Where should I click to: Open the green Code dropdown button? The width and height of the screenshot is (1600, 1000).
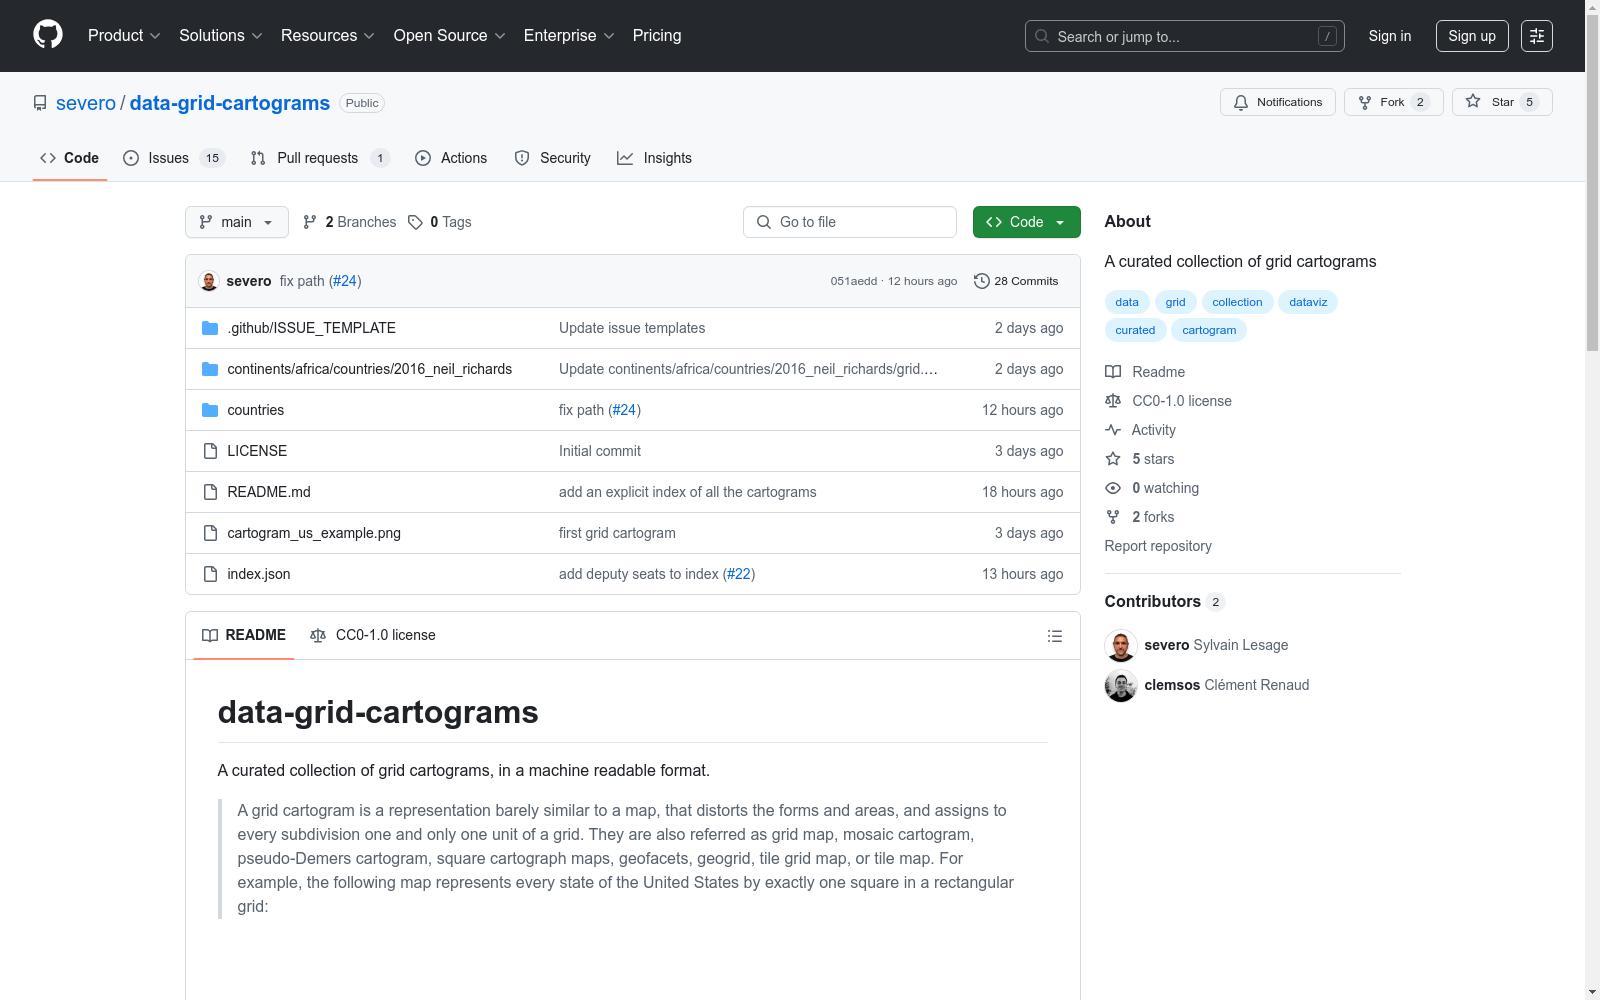pyautogui.click(x=1026, y=222)
